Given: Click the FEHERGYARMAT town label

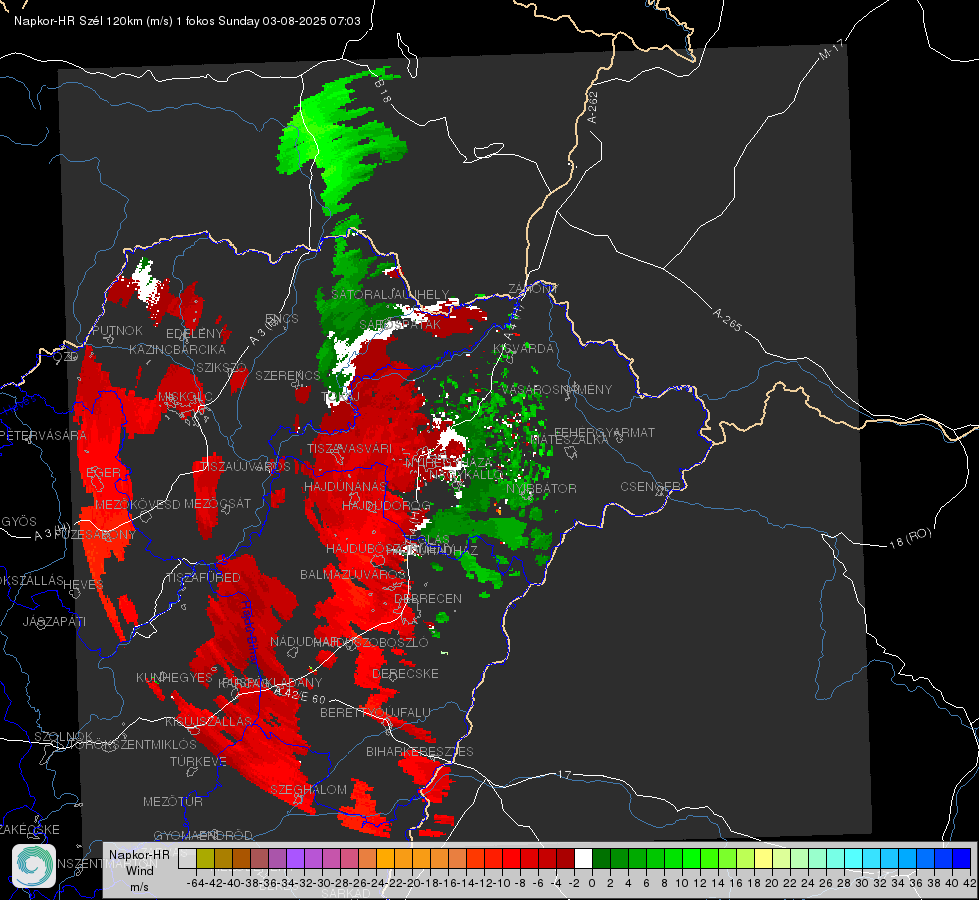Looking at the screenshot, I should tap(605, 432).
